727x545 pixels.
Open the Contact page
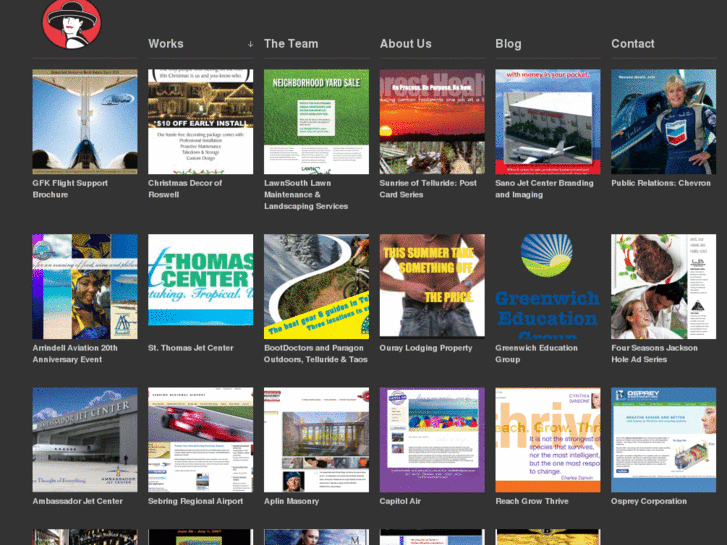[632, 44]
